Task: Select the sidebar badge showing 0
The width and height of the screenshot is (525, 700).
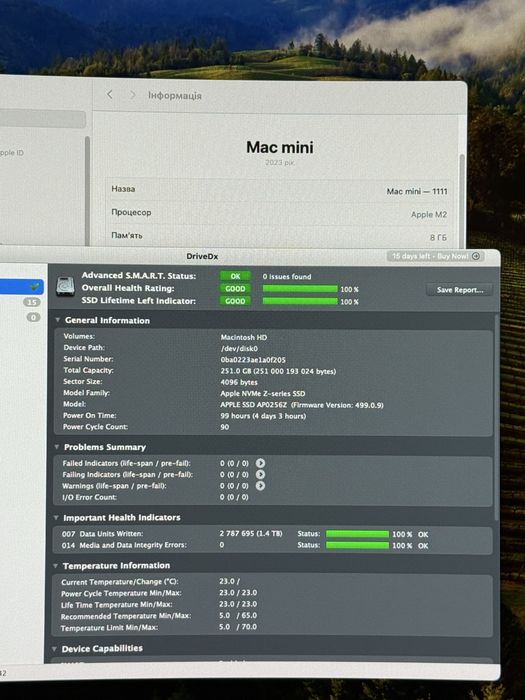Action: click(33, 317)
